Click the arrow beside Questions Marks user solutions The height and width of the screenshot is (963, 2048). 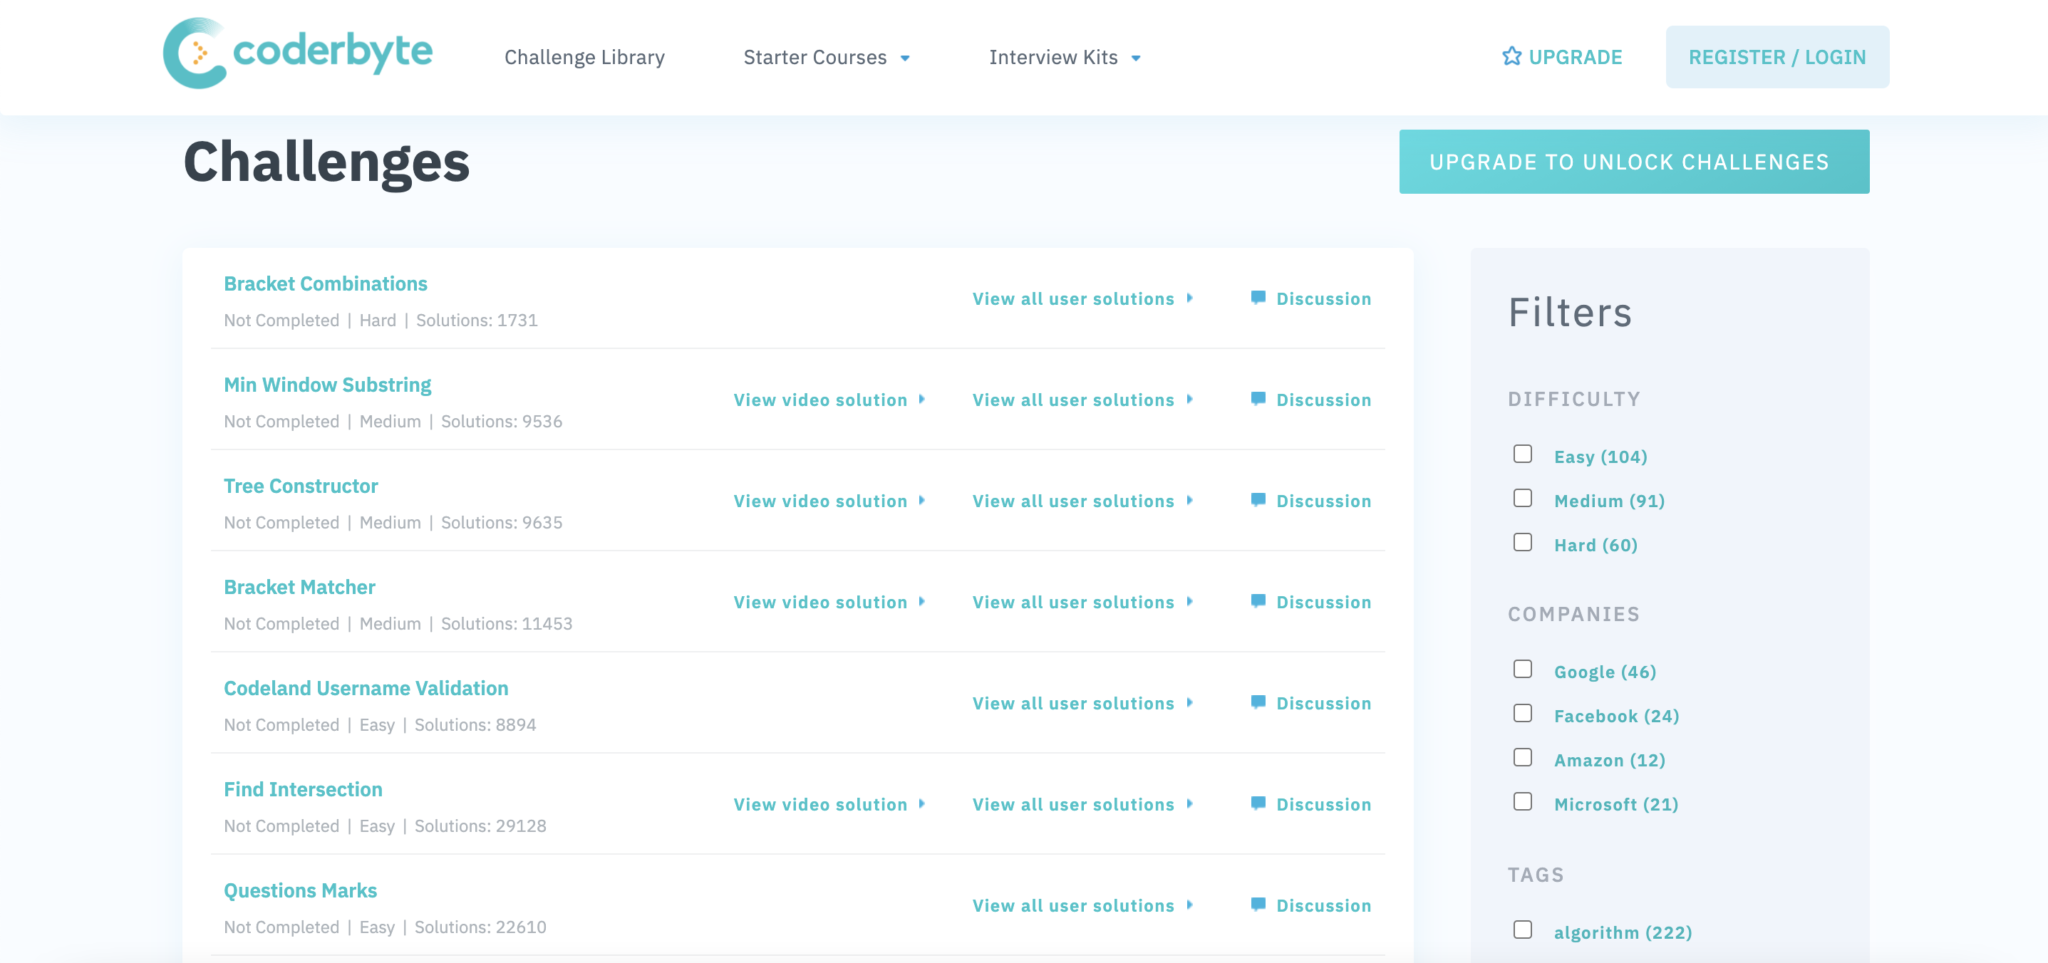1189,905
